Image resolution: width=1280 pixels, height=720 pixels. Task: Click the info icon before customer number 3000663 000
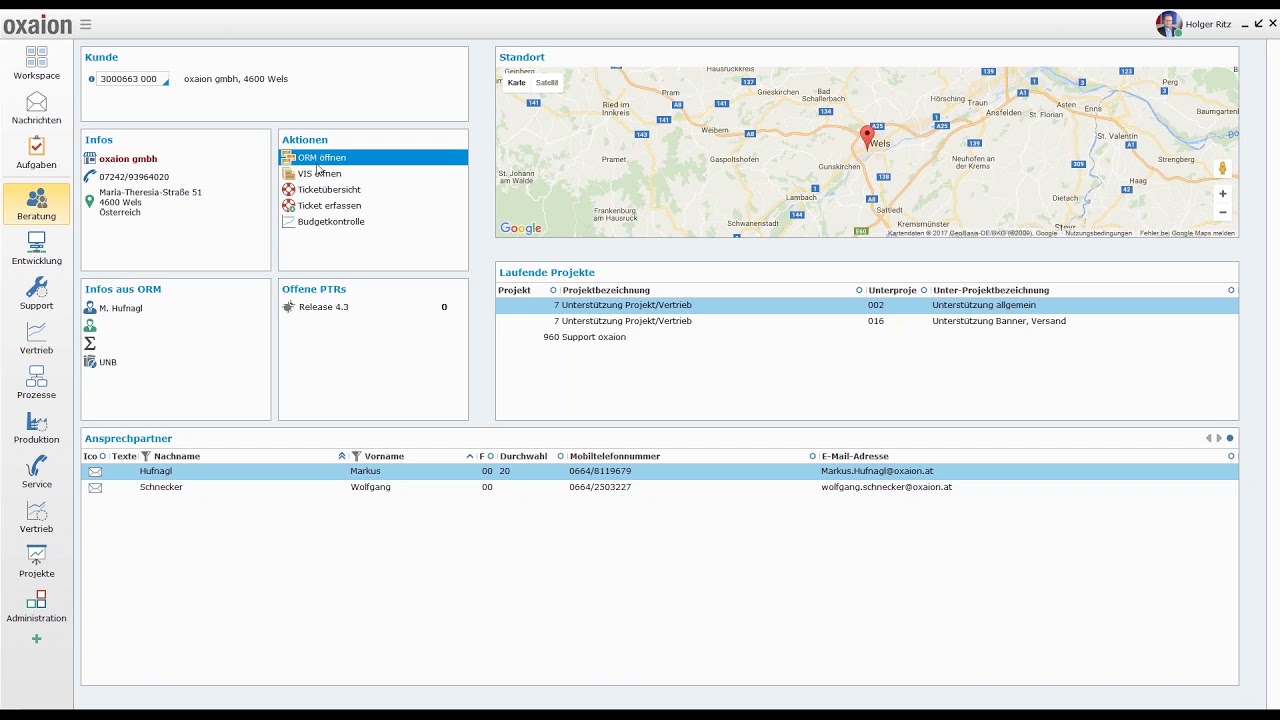pyautogui.click(x=92, y=79)
